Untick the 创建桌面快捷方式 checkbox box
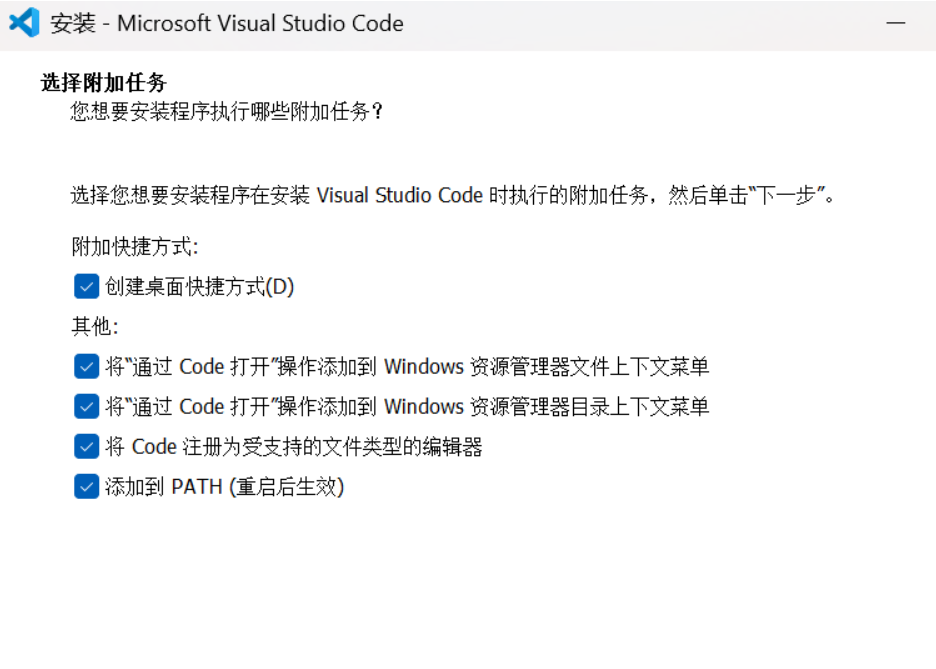Viewport: 936px width, 669px height. [x=86, y=287]
